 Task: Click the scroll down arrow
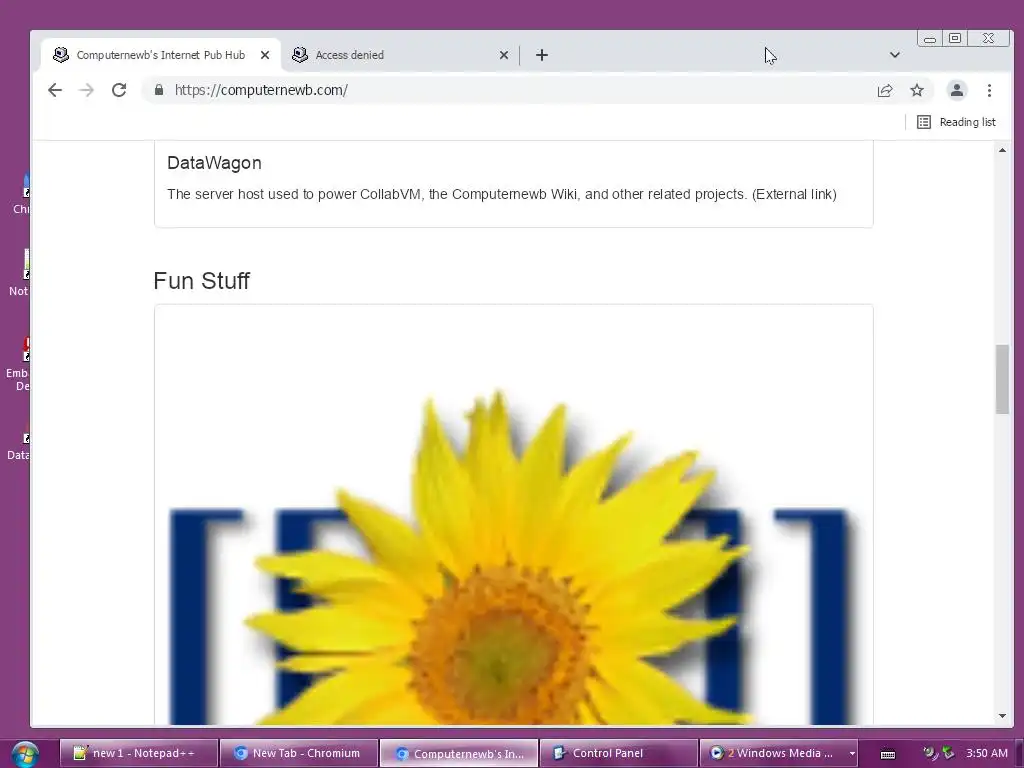(x=1002, y=716)
